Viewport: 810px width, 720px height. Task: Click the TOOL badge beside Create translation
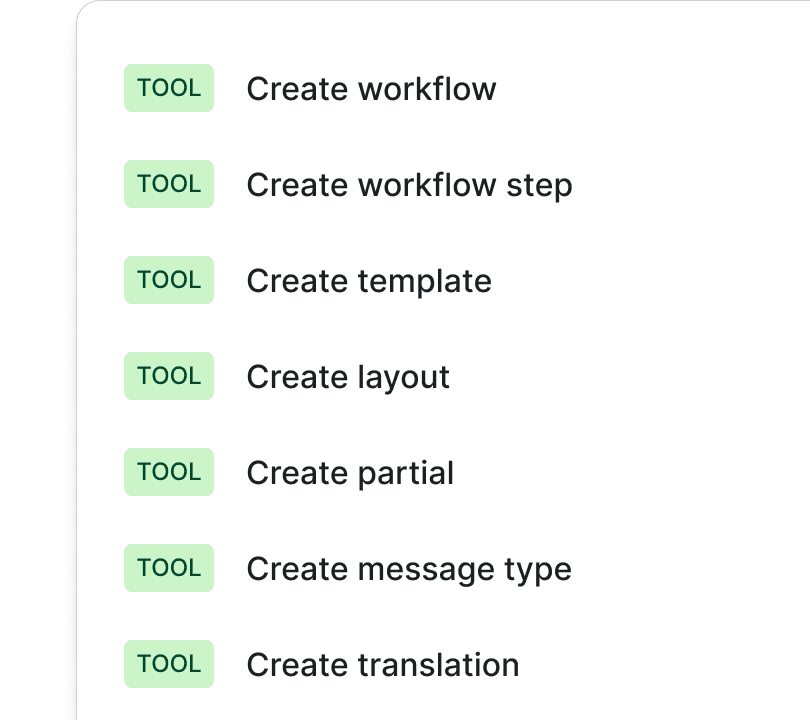click(x=168, y=664)
